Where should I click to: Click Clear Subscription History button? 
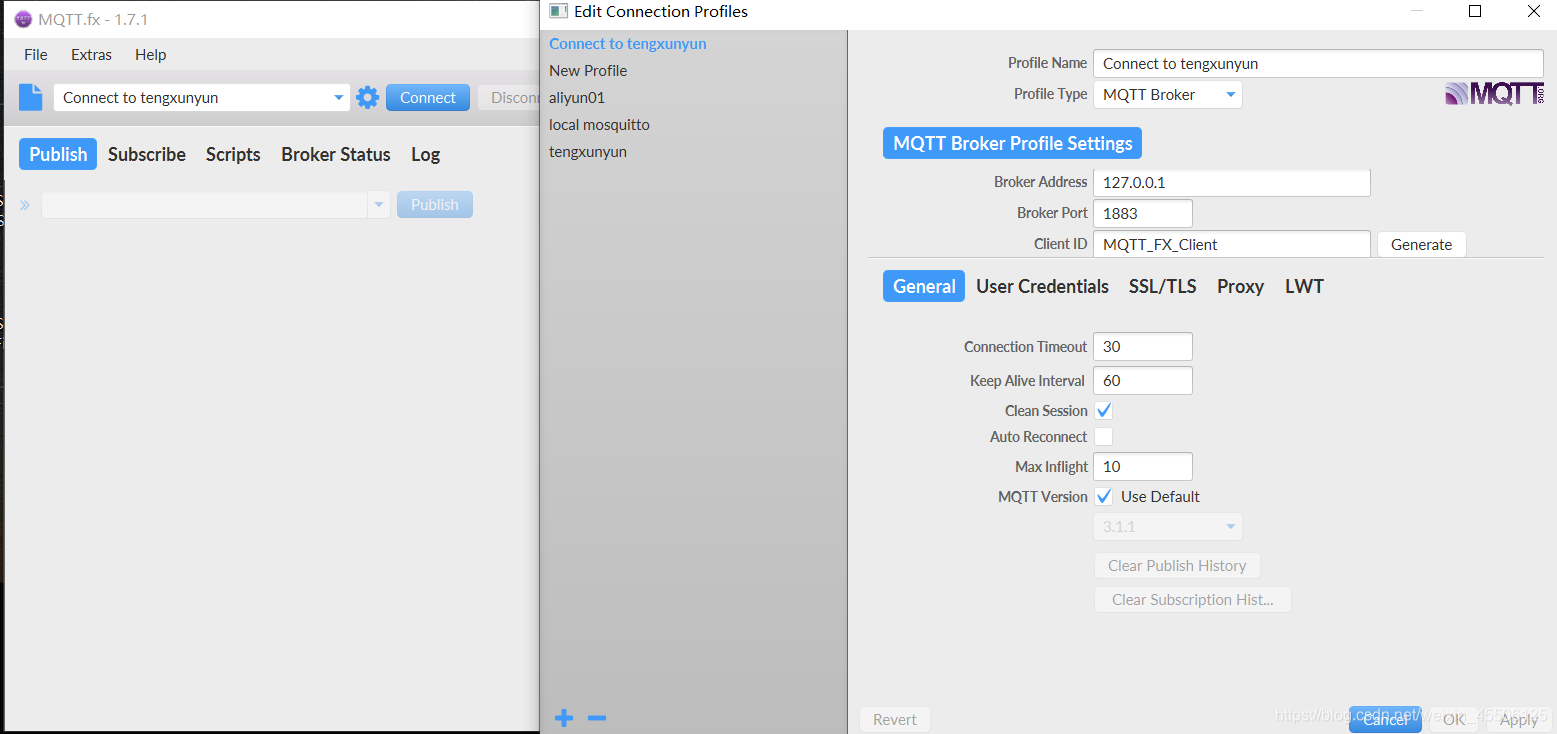(x=1192, y=600)
